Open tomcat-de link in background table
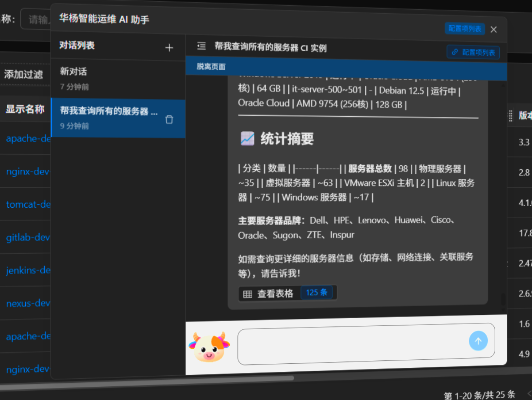532x400 pixels. pyautogui.click(x=28, y=204)
